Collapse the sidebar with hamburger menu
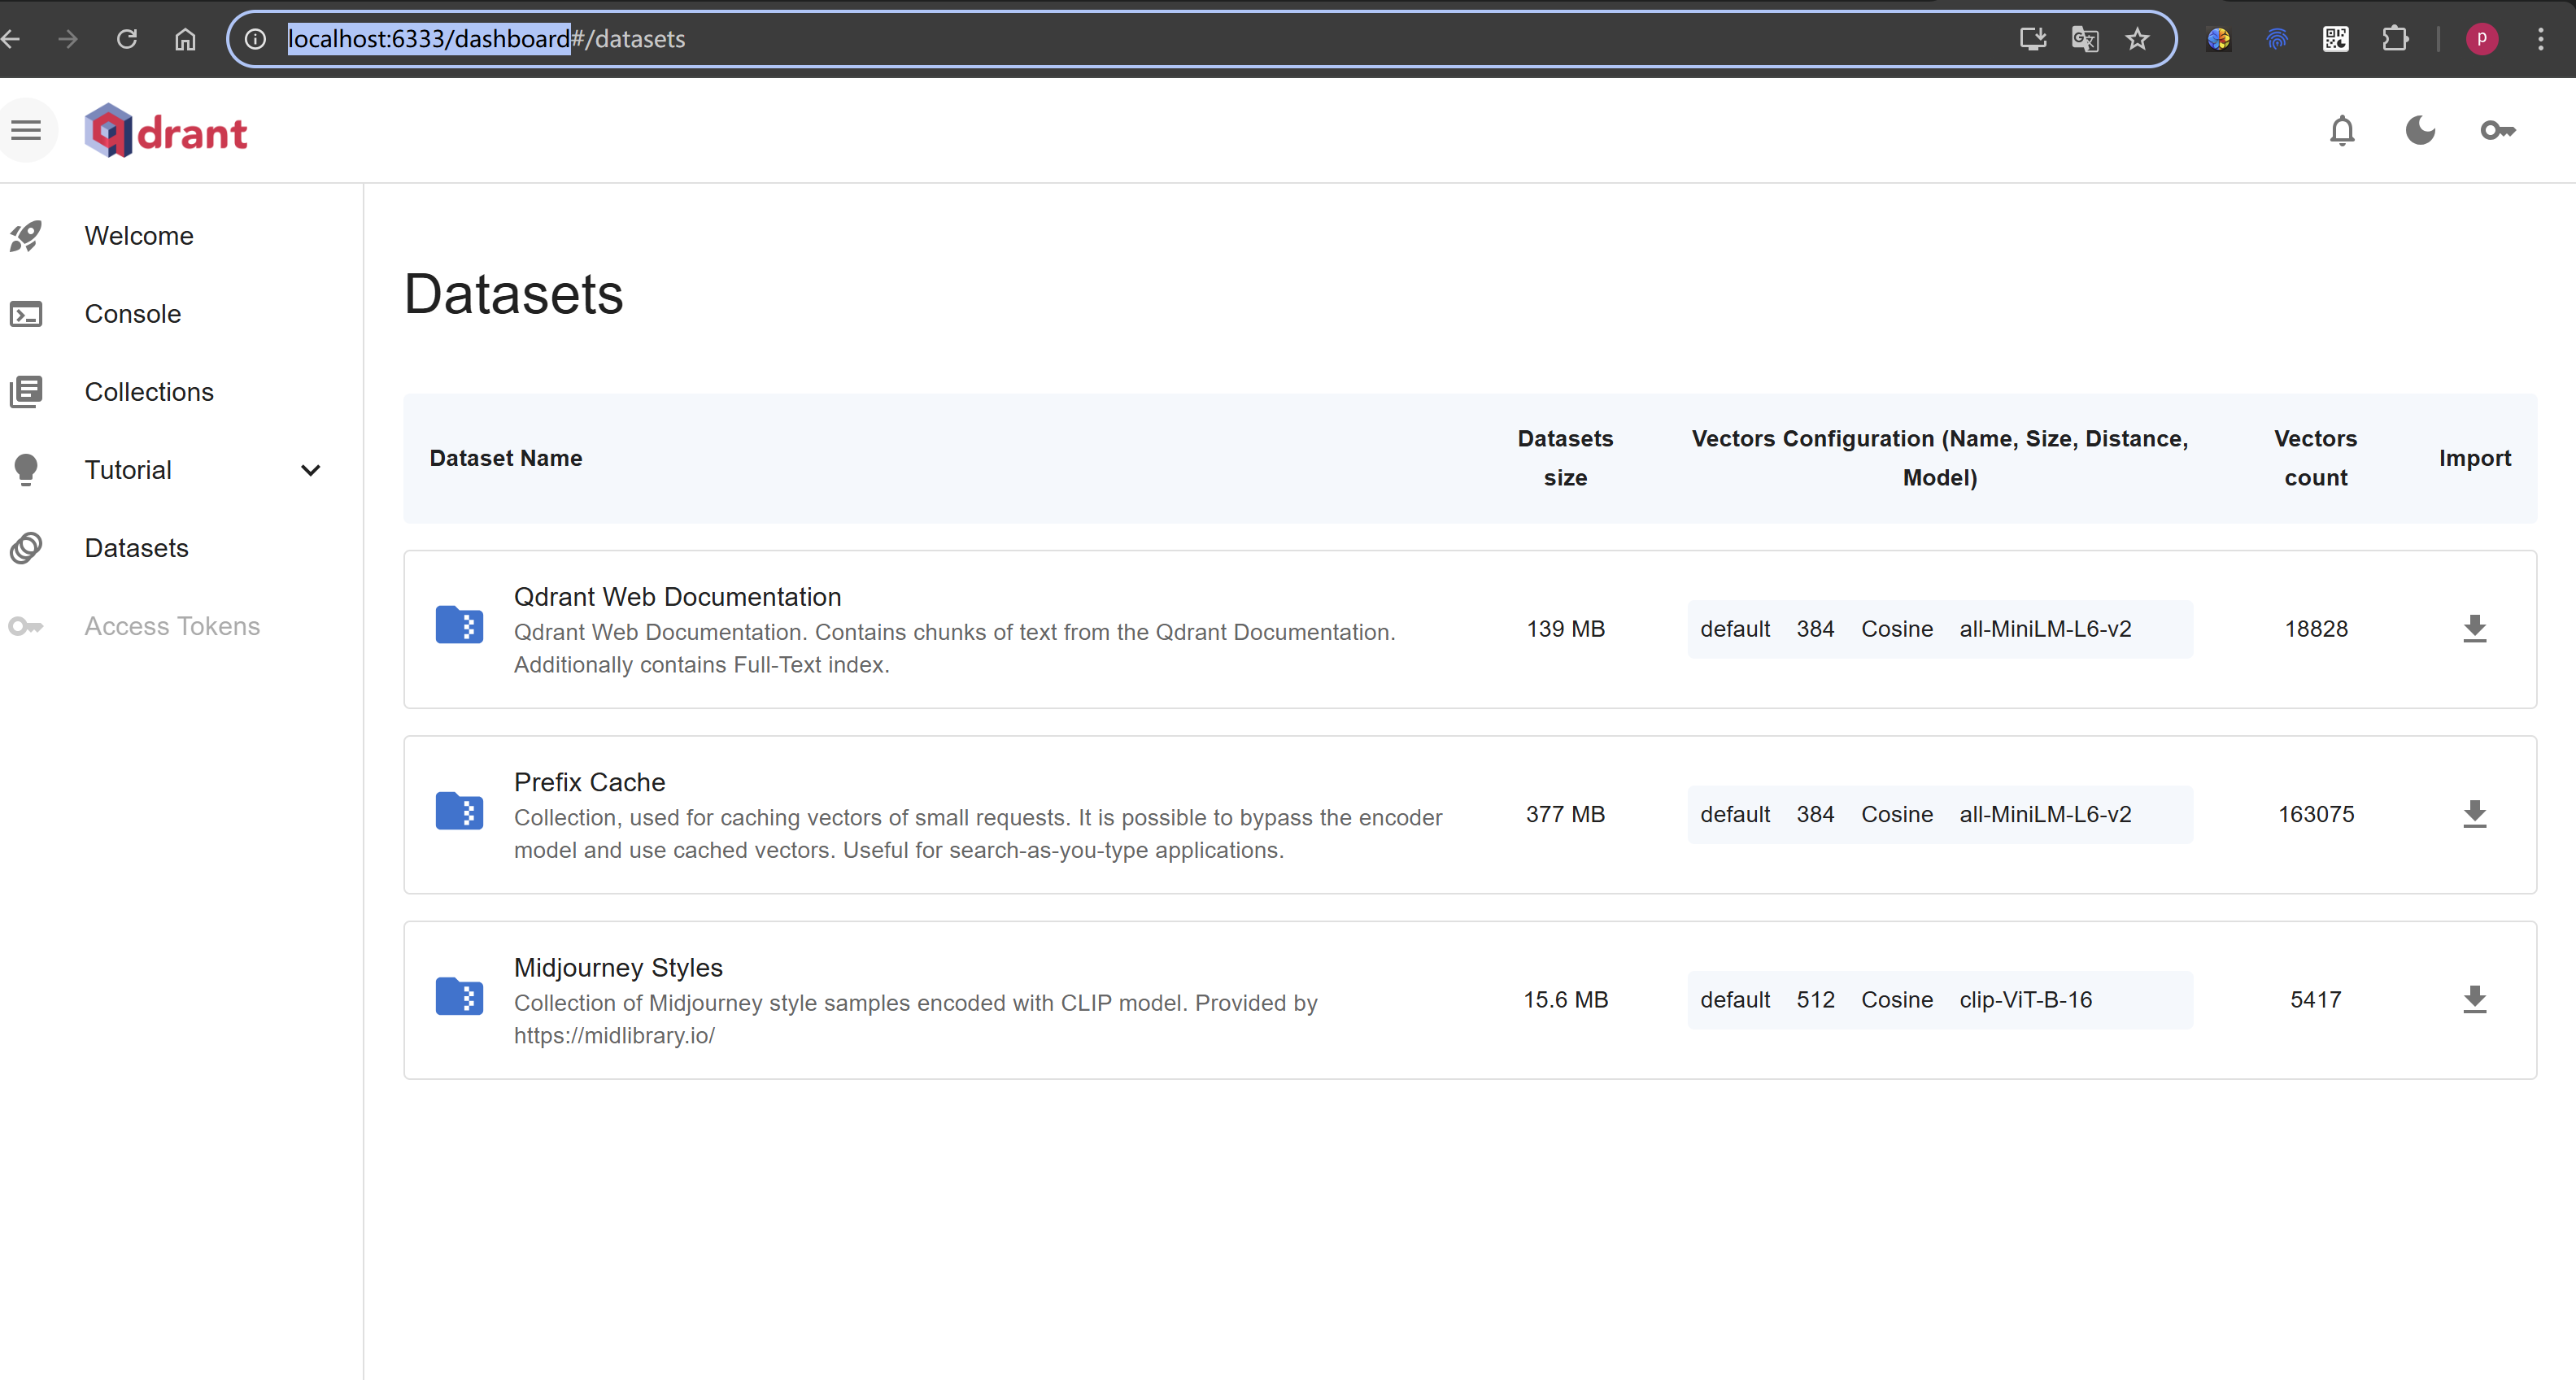This screenshot has height=1380, width=2576. [x=27, y=130]
